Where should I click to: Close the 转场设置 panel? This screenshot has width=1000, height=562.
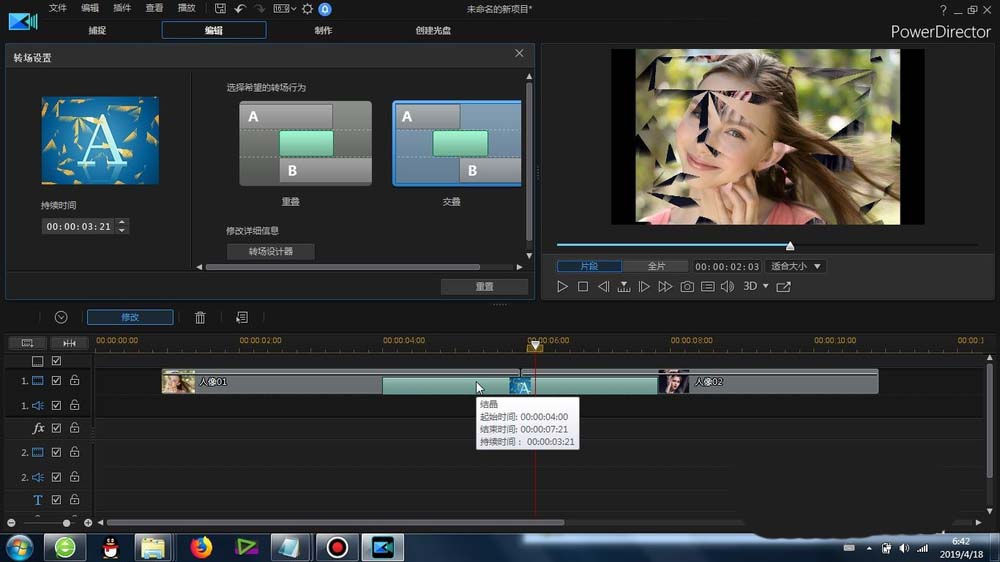[x=519, y=54]
